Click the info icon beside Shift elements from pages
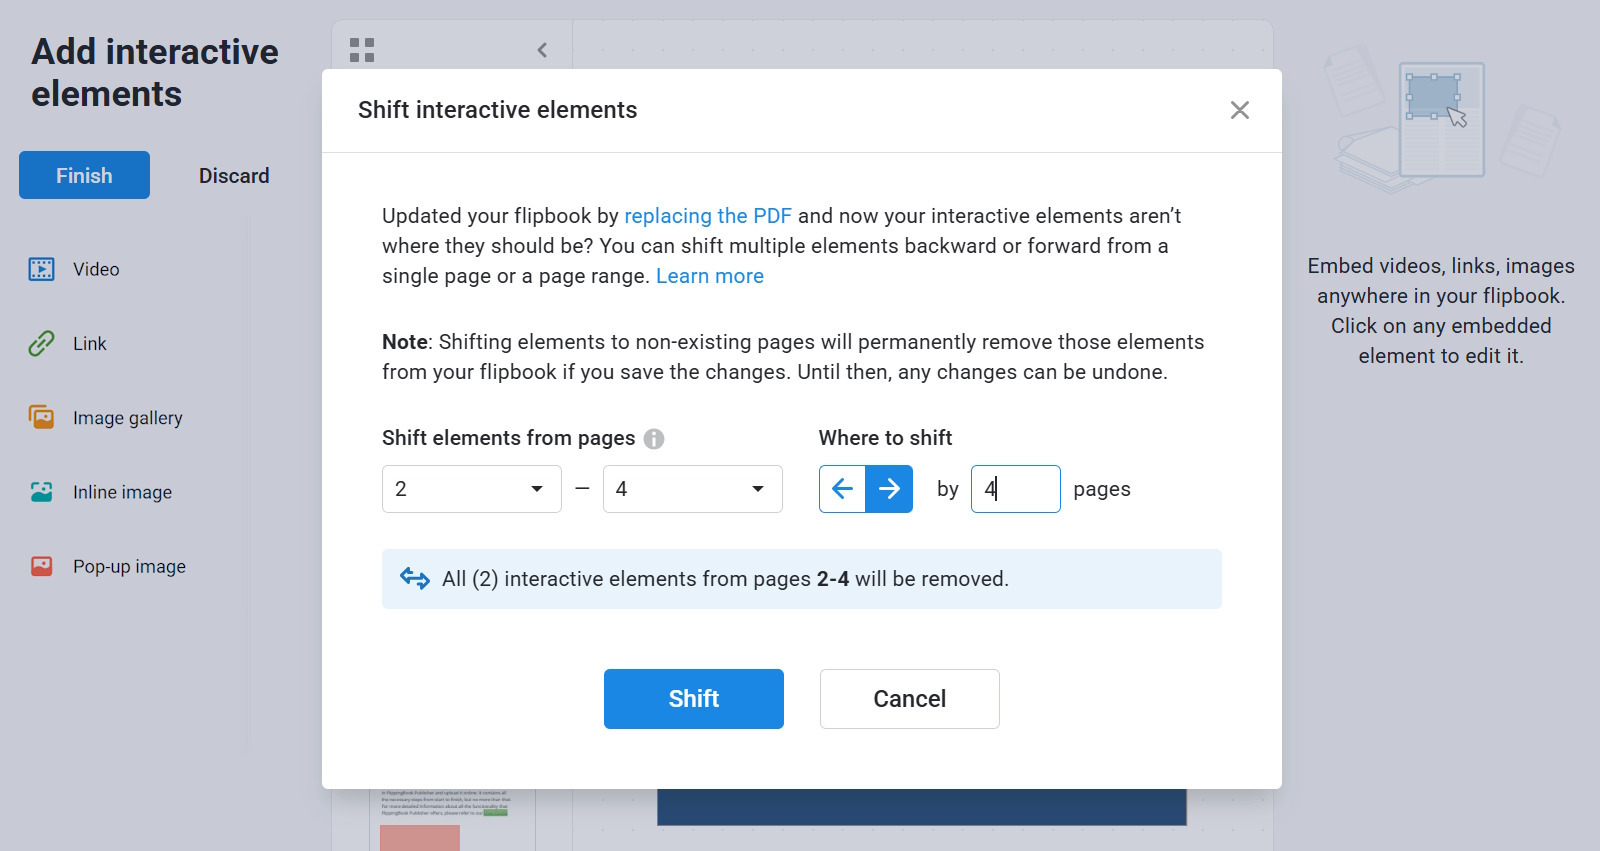The image size is (1600, 851). (x=654, y=439)
